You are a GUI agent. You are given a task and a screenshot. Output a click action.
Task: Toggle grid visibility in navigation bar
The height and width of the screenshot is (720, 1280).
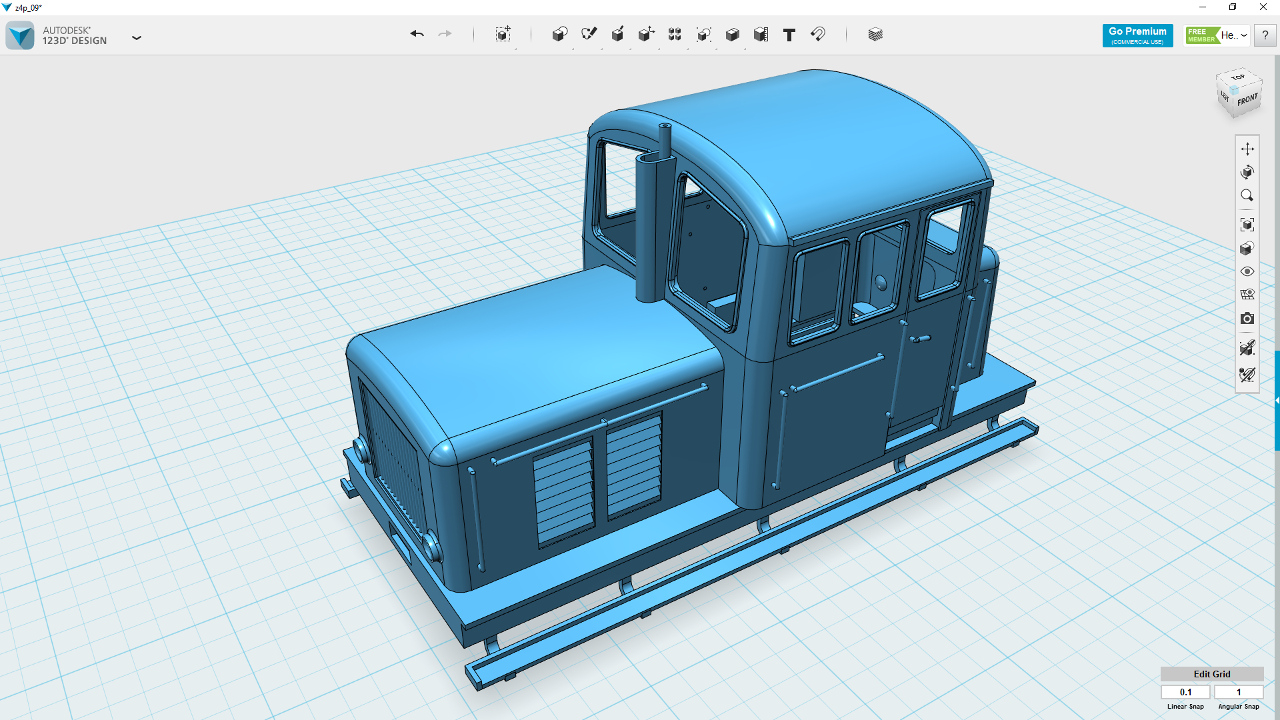[1247, 295]
